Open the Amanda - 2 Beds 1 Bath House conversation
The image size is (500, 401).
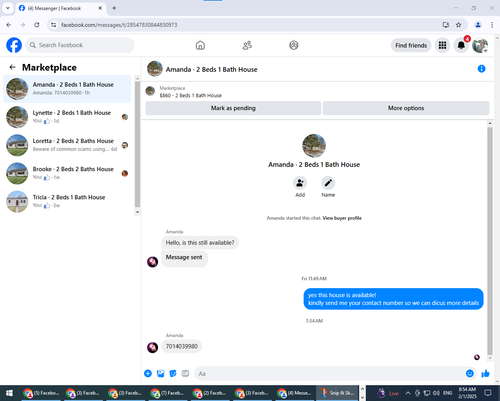[x=67, y=89]
